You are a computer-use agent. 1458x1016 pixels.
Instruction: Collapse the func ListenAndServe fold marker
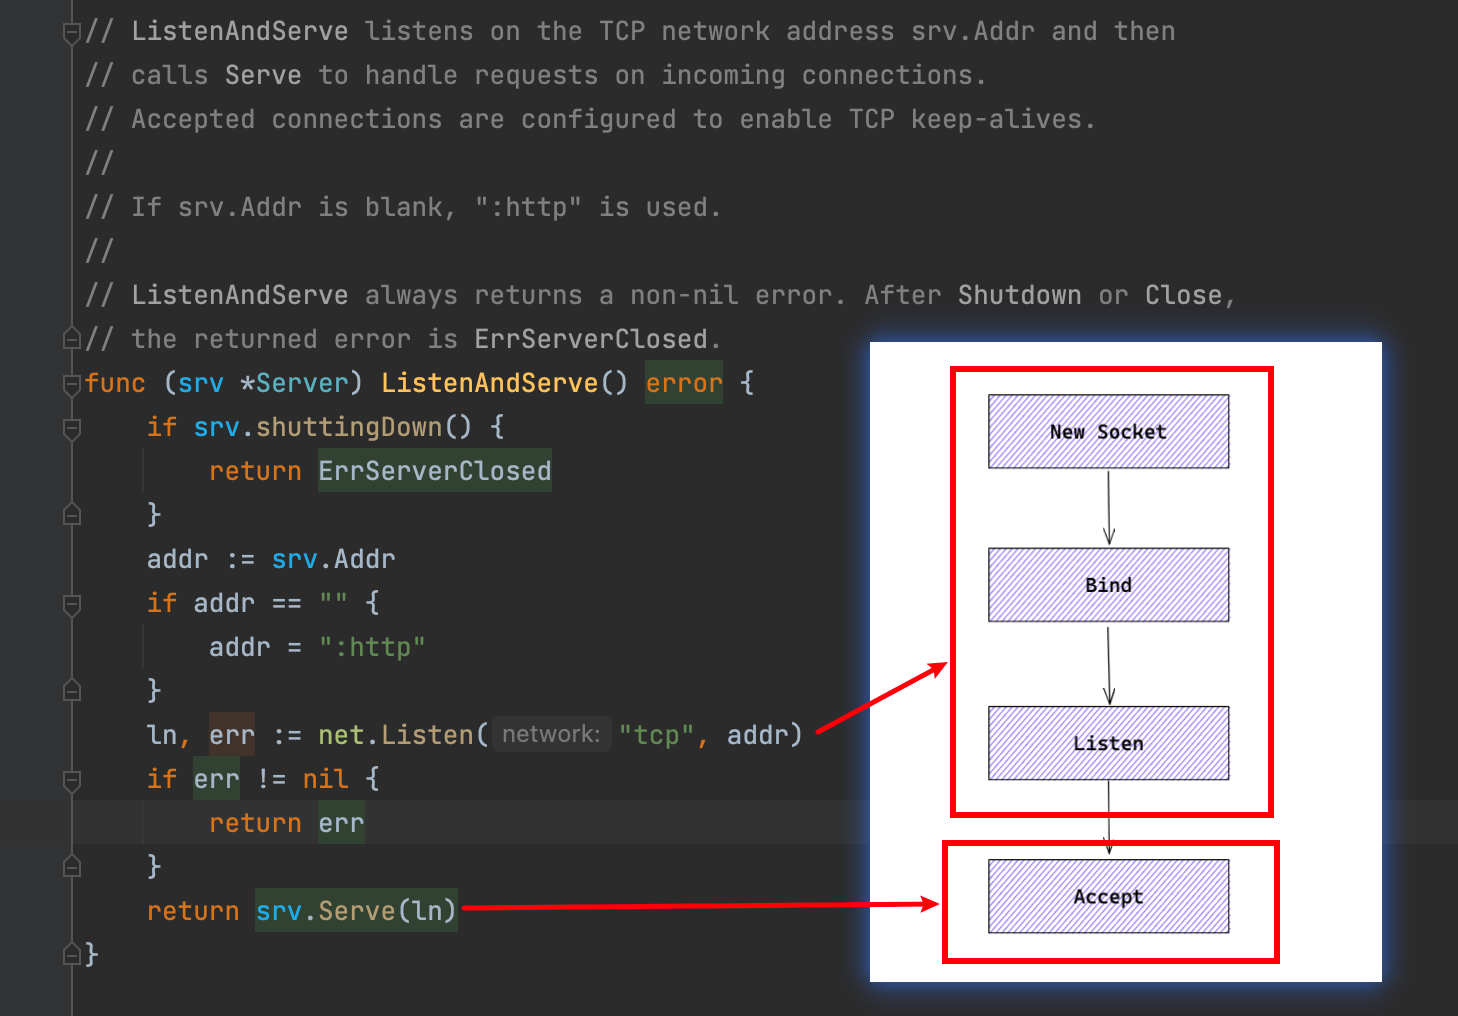(71, 384)
